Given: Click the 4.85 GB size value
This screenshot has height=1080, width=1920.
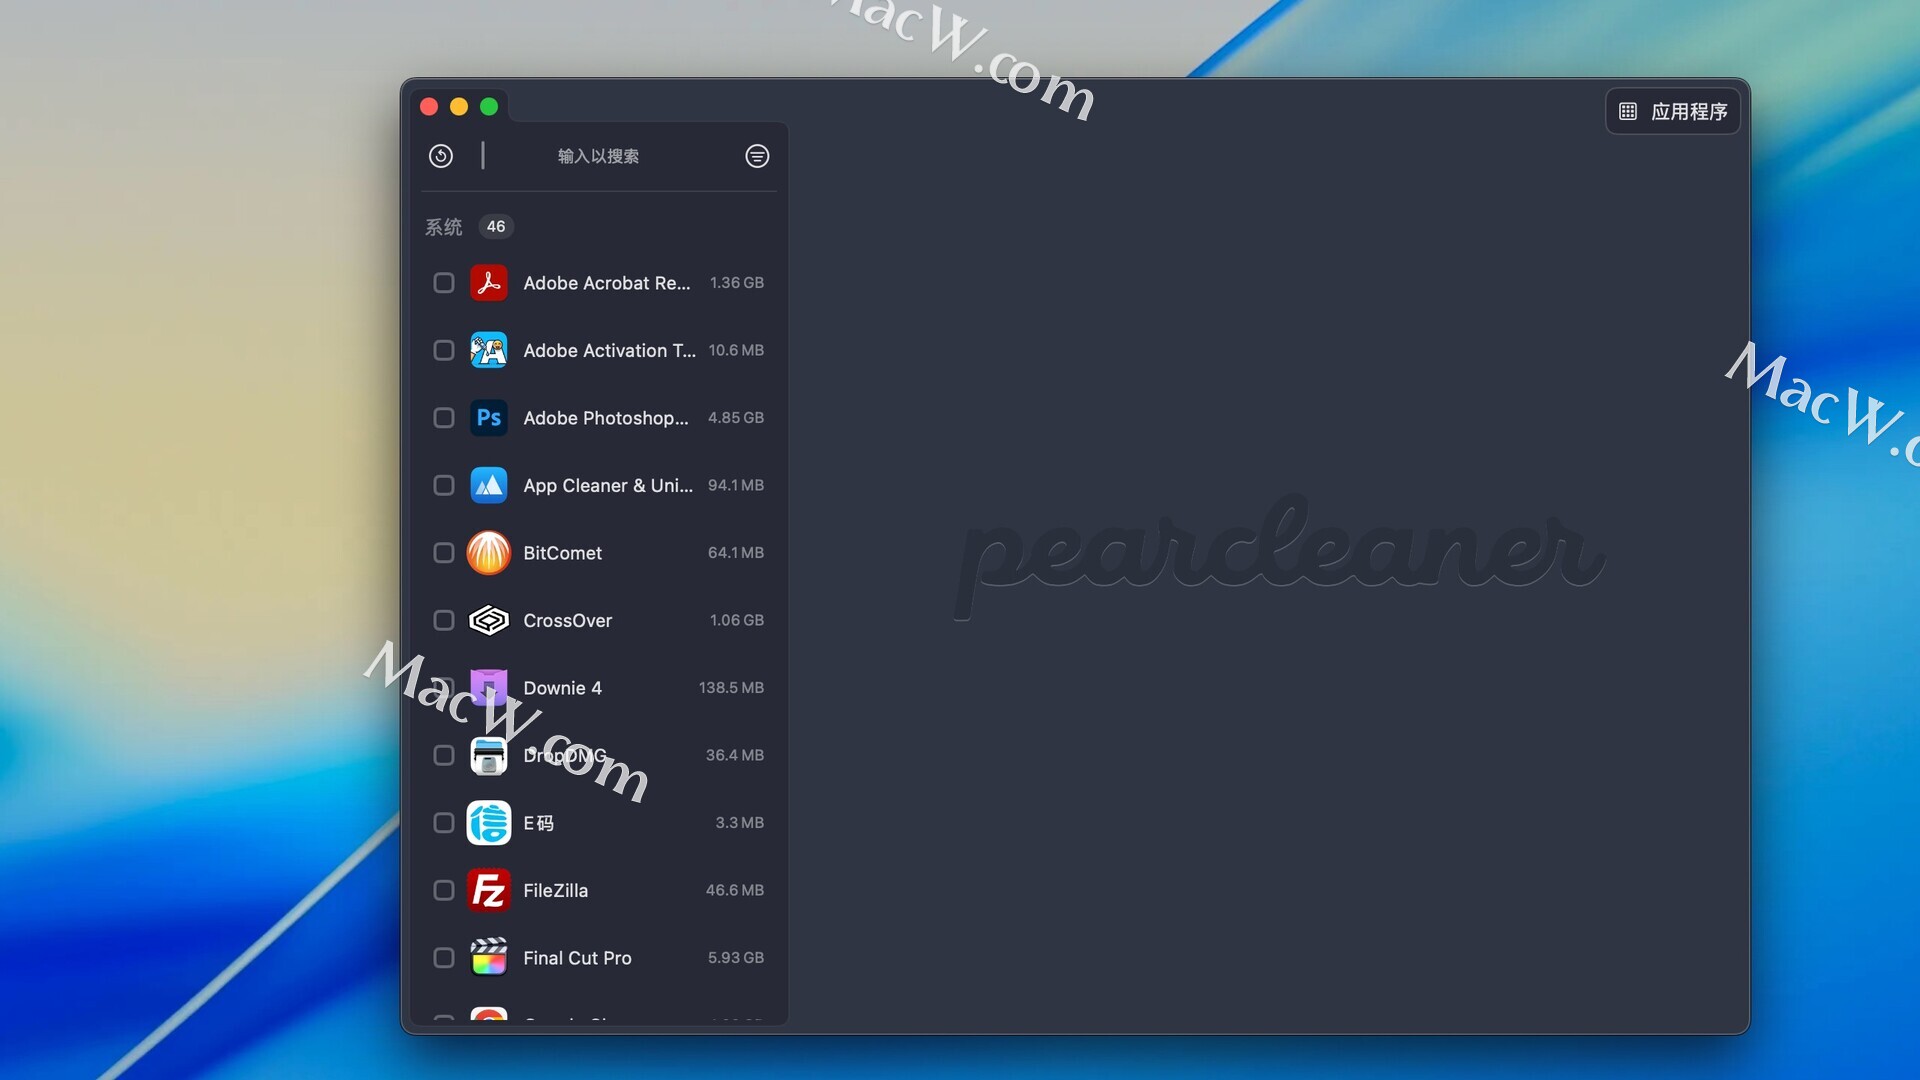Looking at the screenshot, I should pos(736,418).
